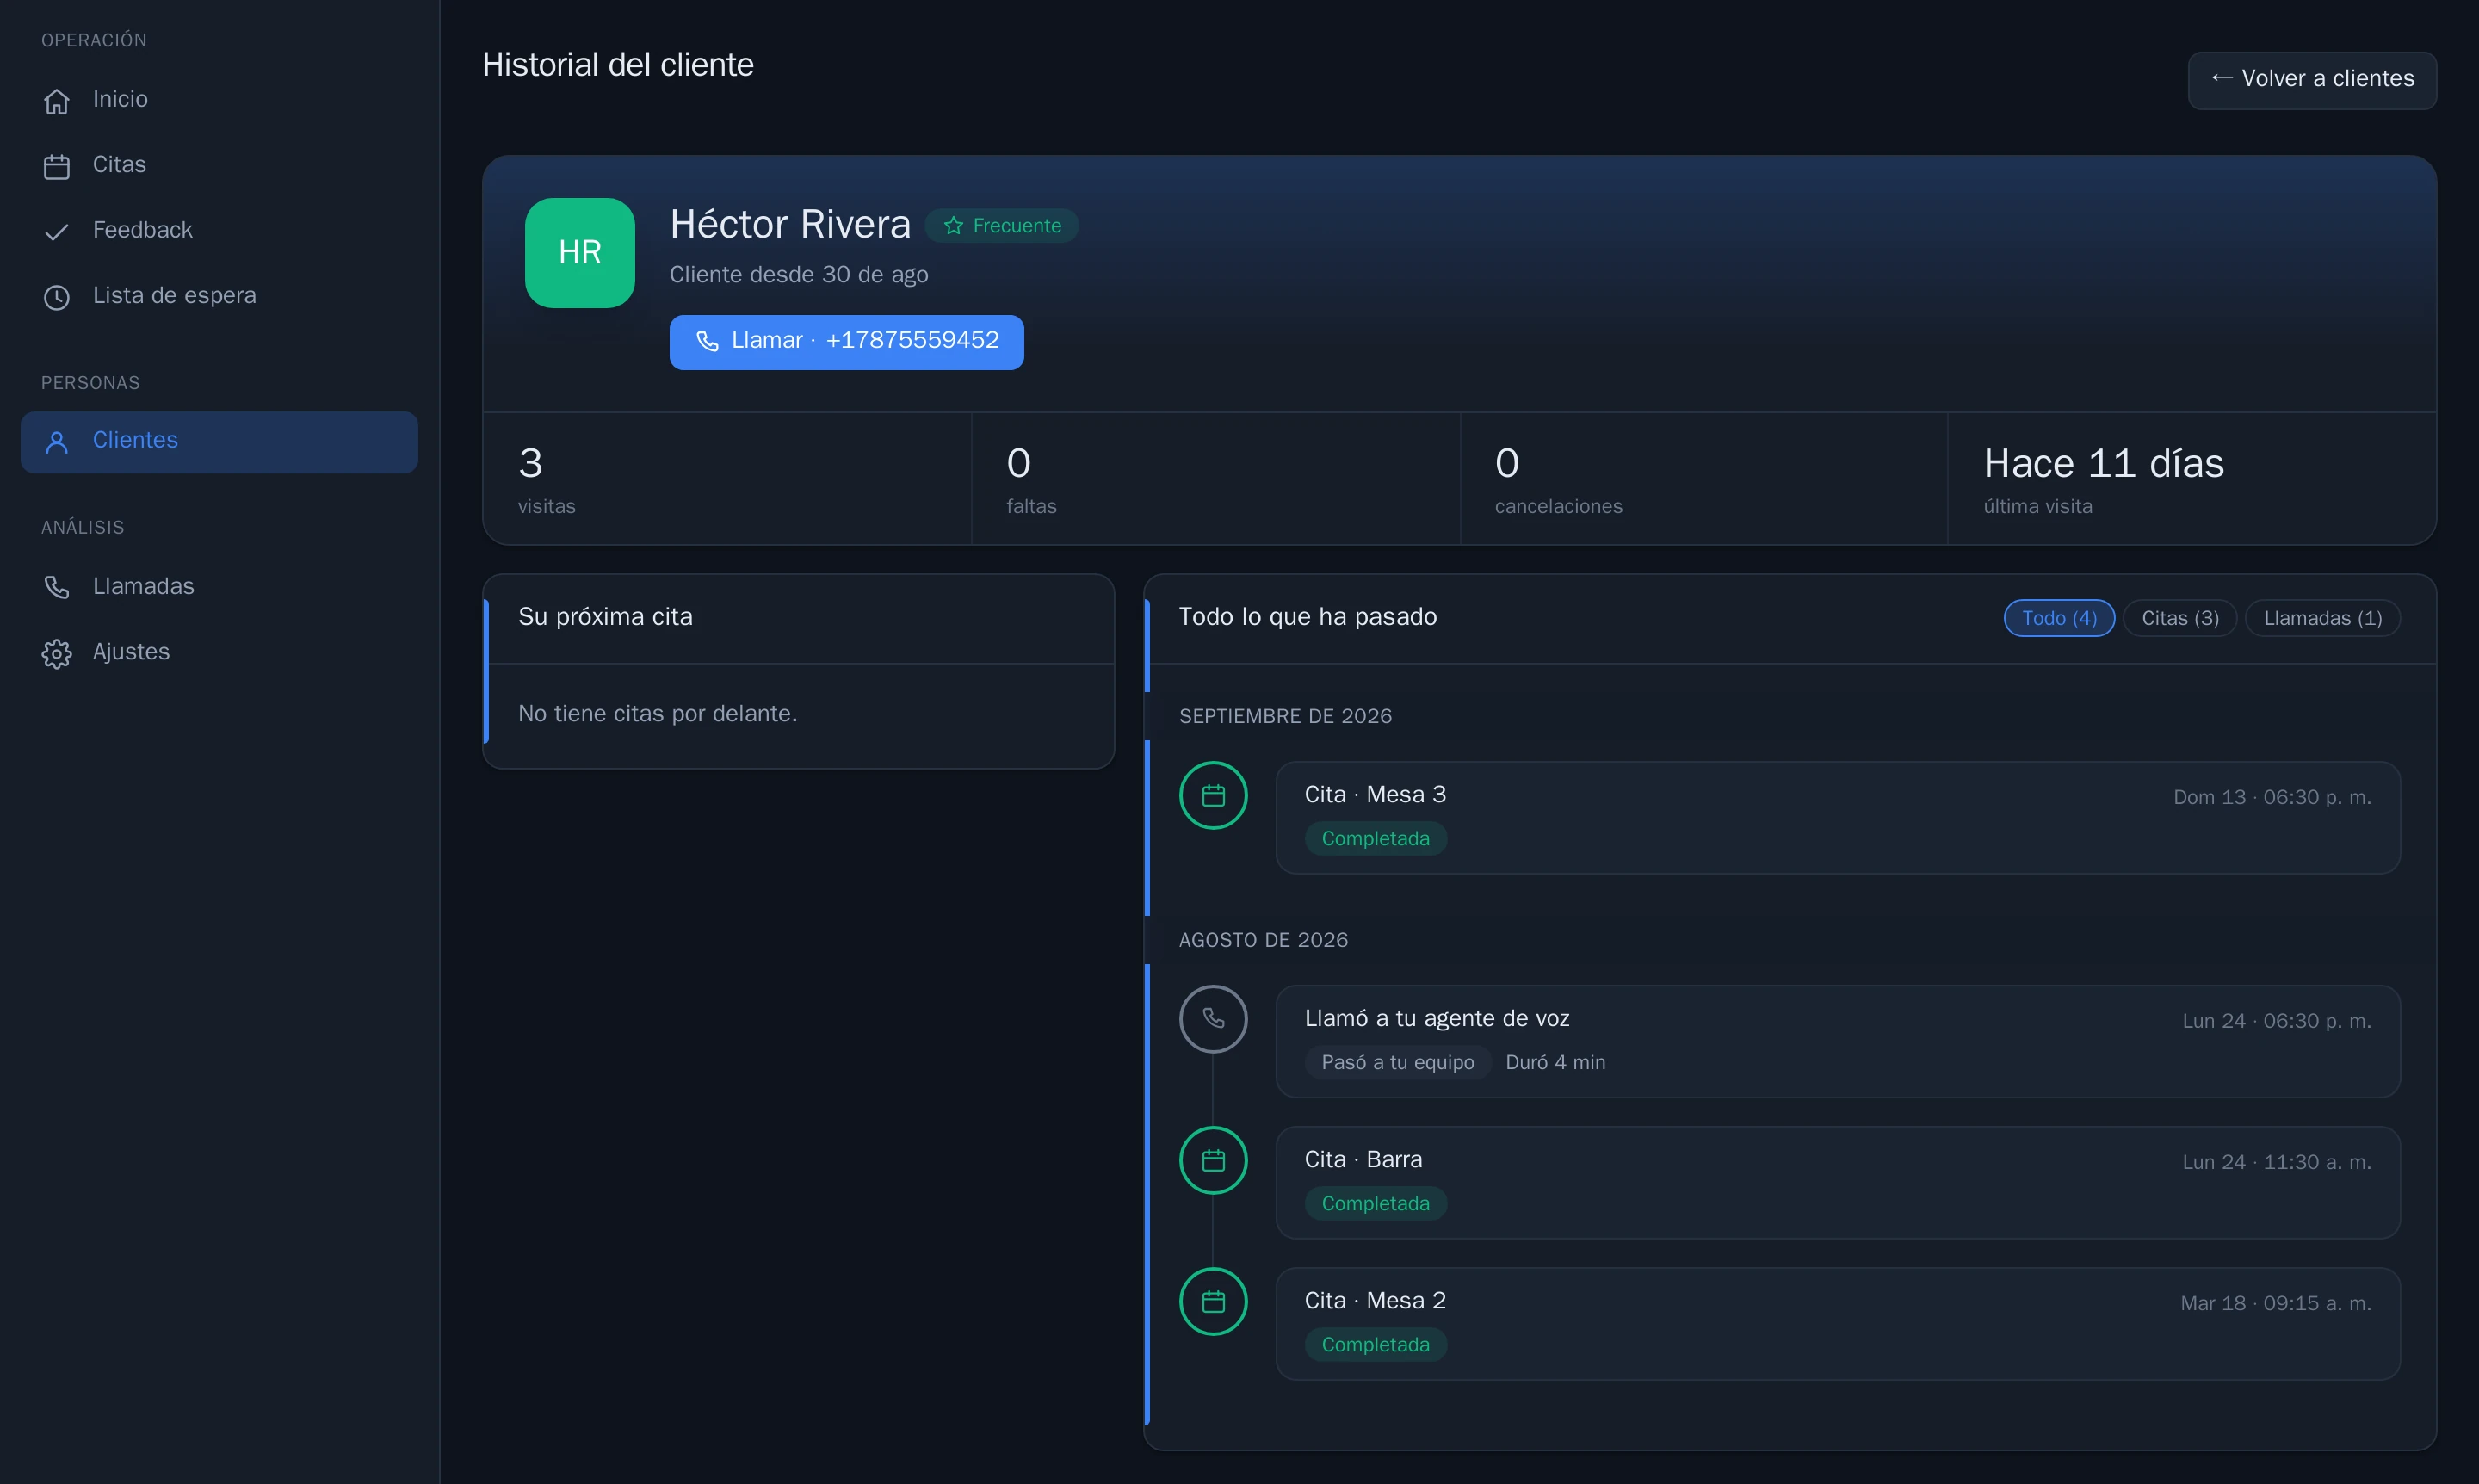Screen dimensions: 2479x1484
Task: Click the Héctor Rivera name heading
Action: pyautogui.click(x=789, y=224)
